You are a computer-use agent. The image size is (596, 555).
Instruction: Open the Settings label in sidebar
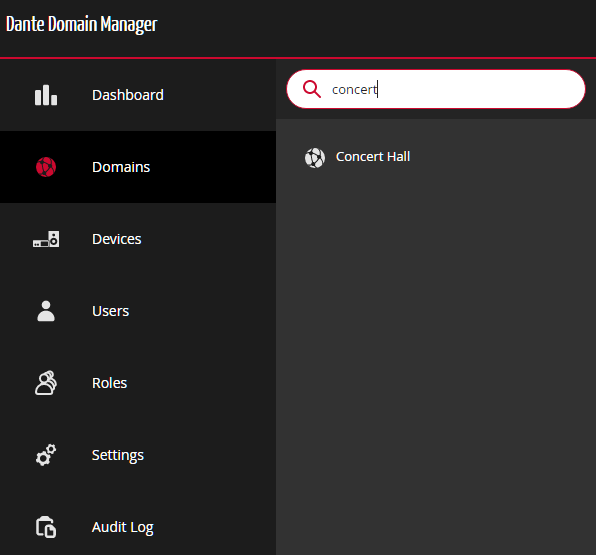click(x=118, y=455)
